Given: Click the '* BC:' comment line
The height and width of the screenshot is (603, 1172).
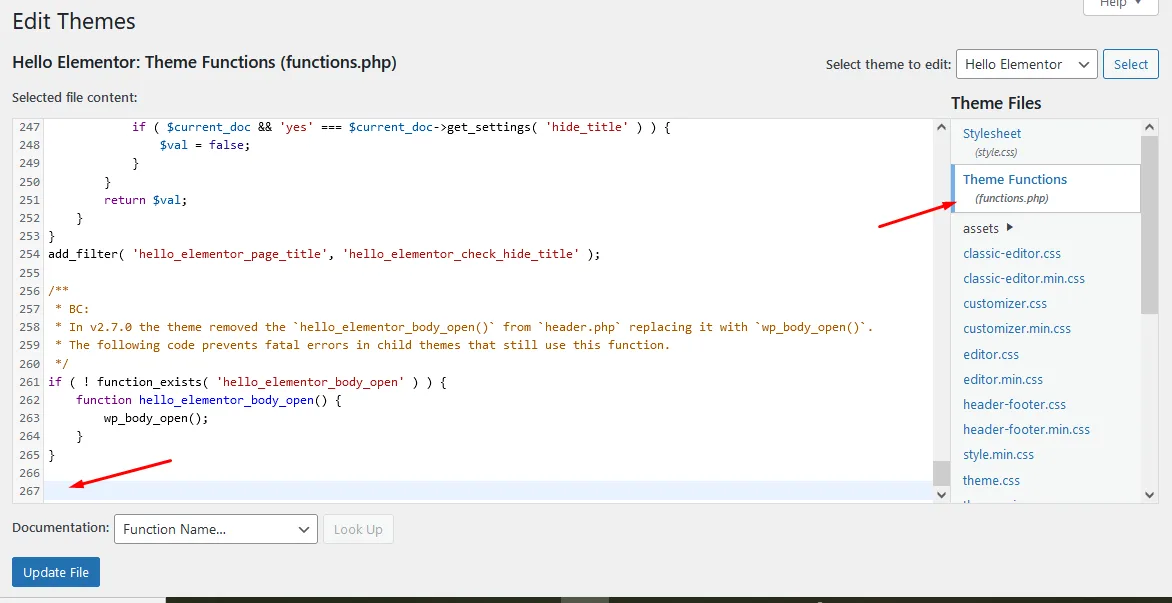Looking at the screenshot, I should 71,309.
